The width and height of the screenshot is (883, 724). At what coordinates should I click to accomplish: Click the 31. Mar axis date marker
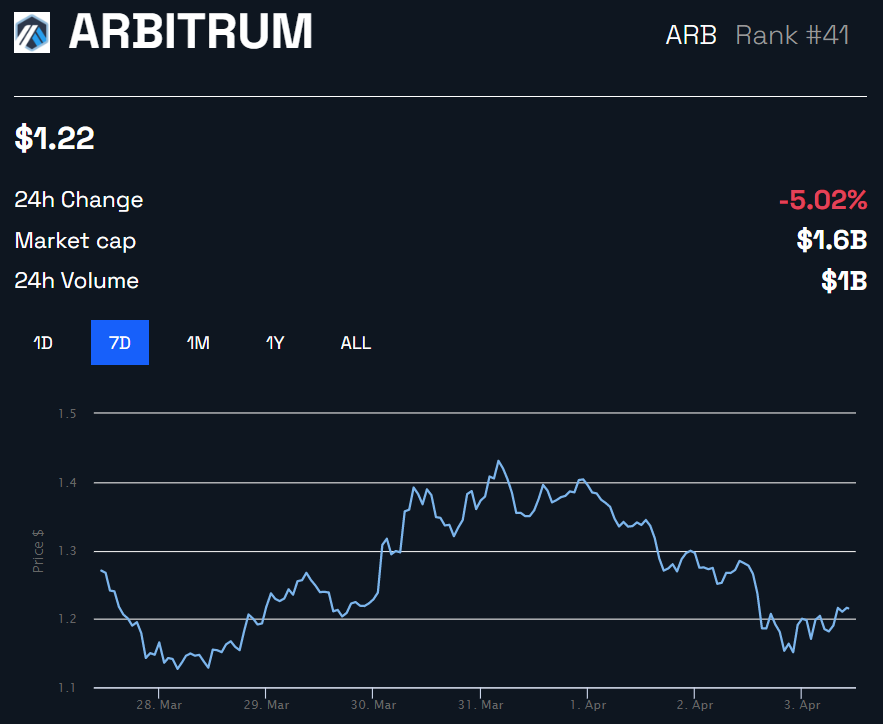(480, 704)
